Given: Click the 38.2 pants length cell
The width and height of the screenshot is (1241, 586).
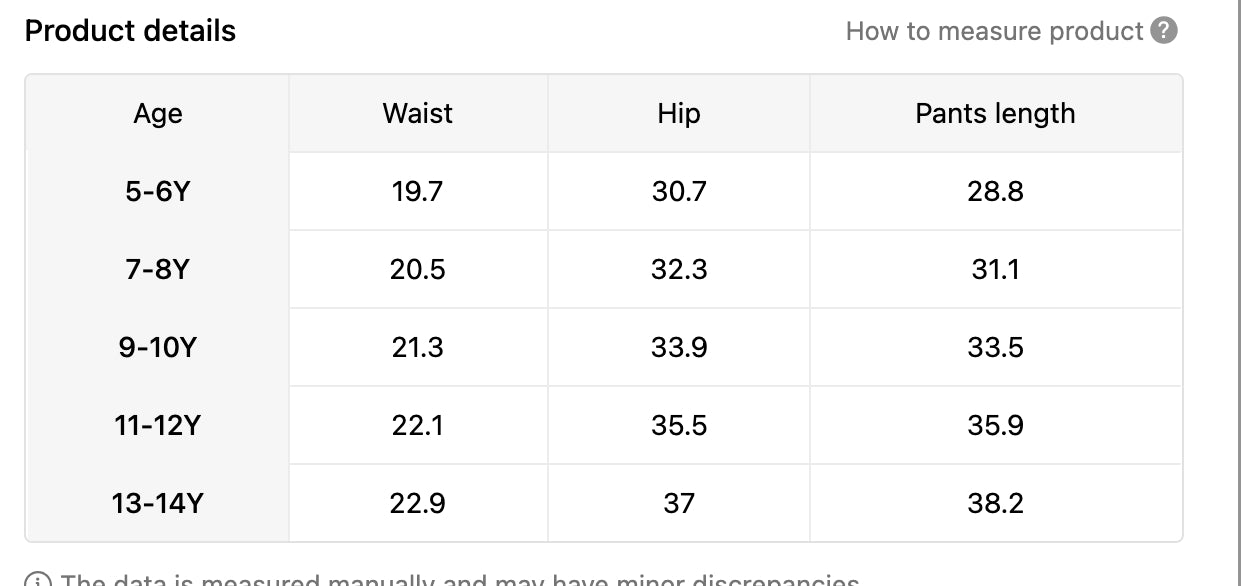Looking at the screenshot, I should click(x=995, y=503).
